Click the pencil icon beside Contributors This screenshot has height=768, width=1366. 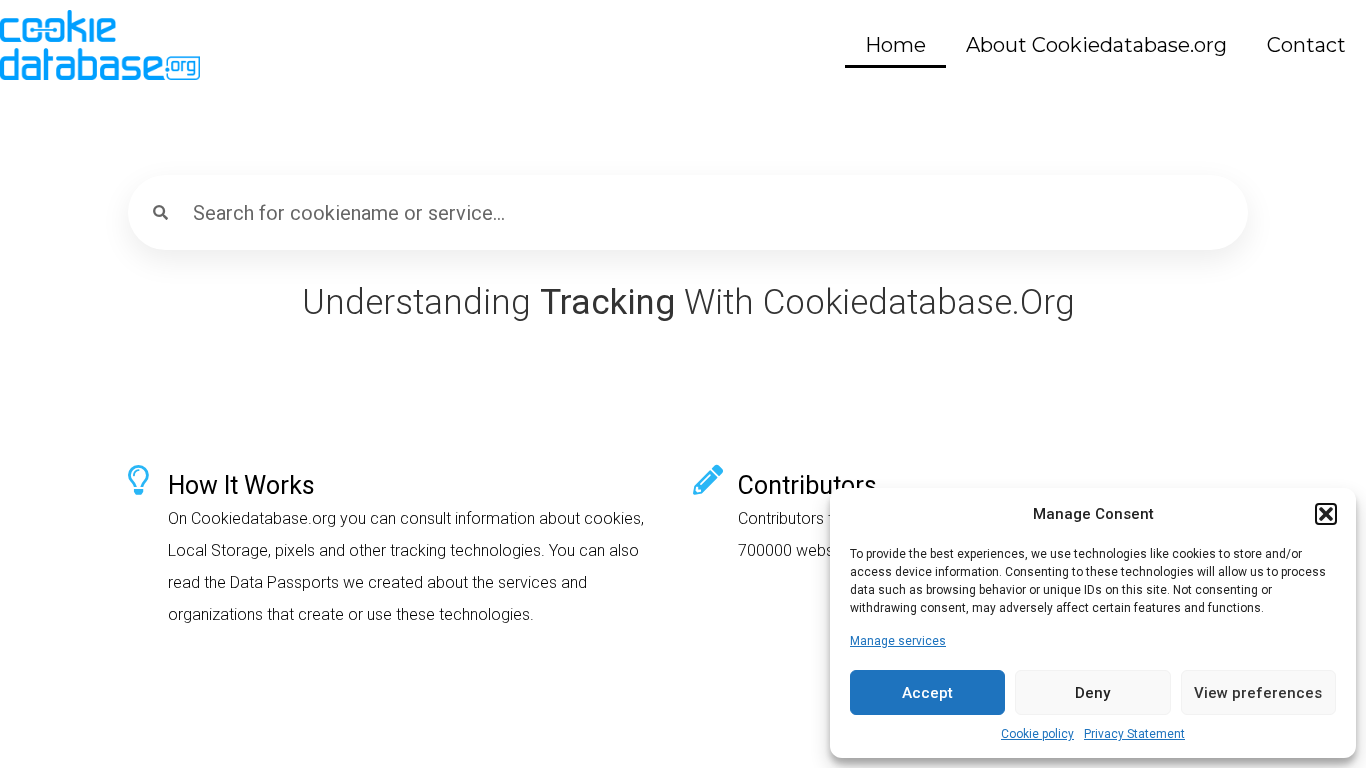(x=708, y=480)
